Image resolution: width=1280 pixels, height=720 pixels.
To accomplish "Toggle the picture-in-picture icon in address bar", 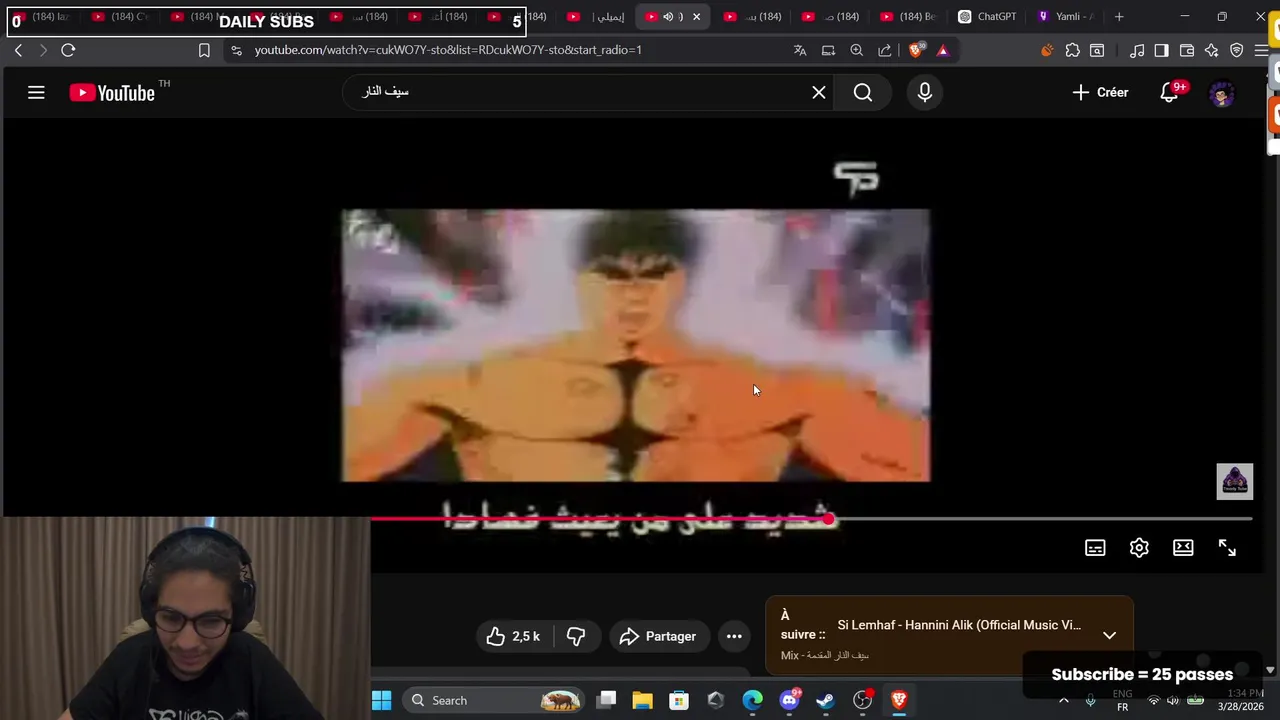I will [x=828, y=50].
